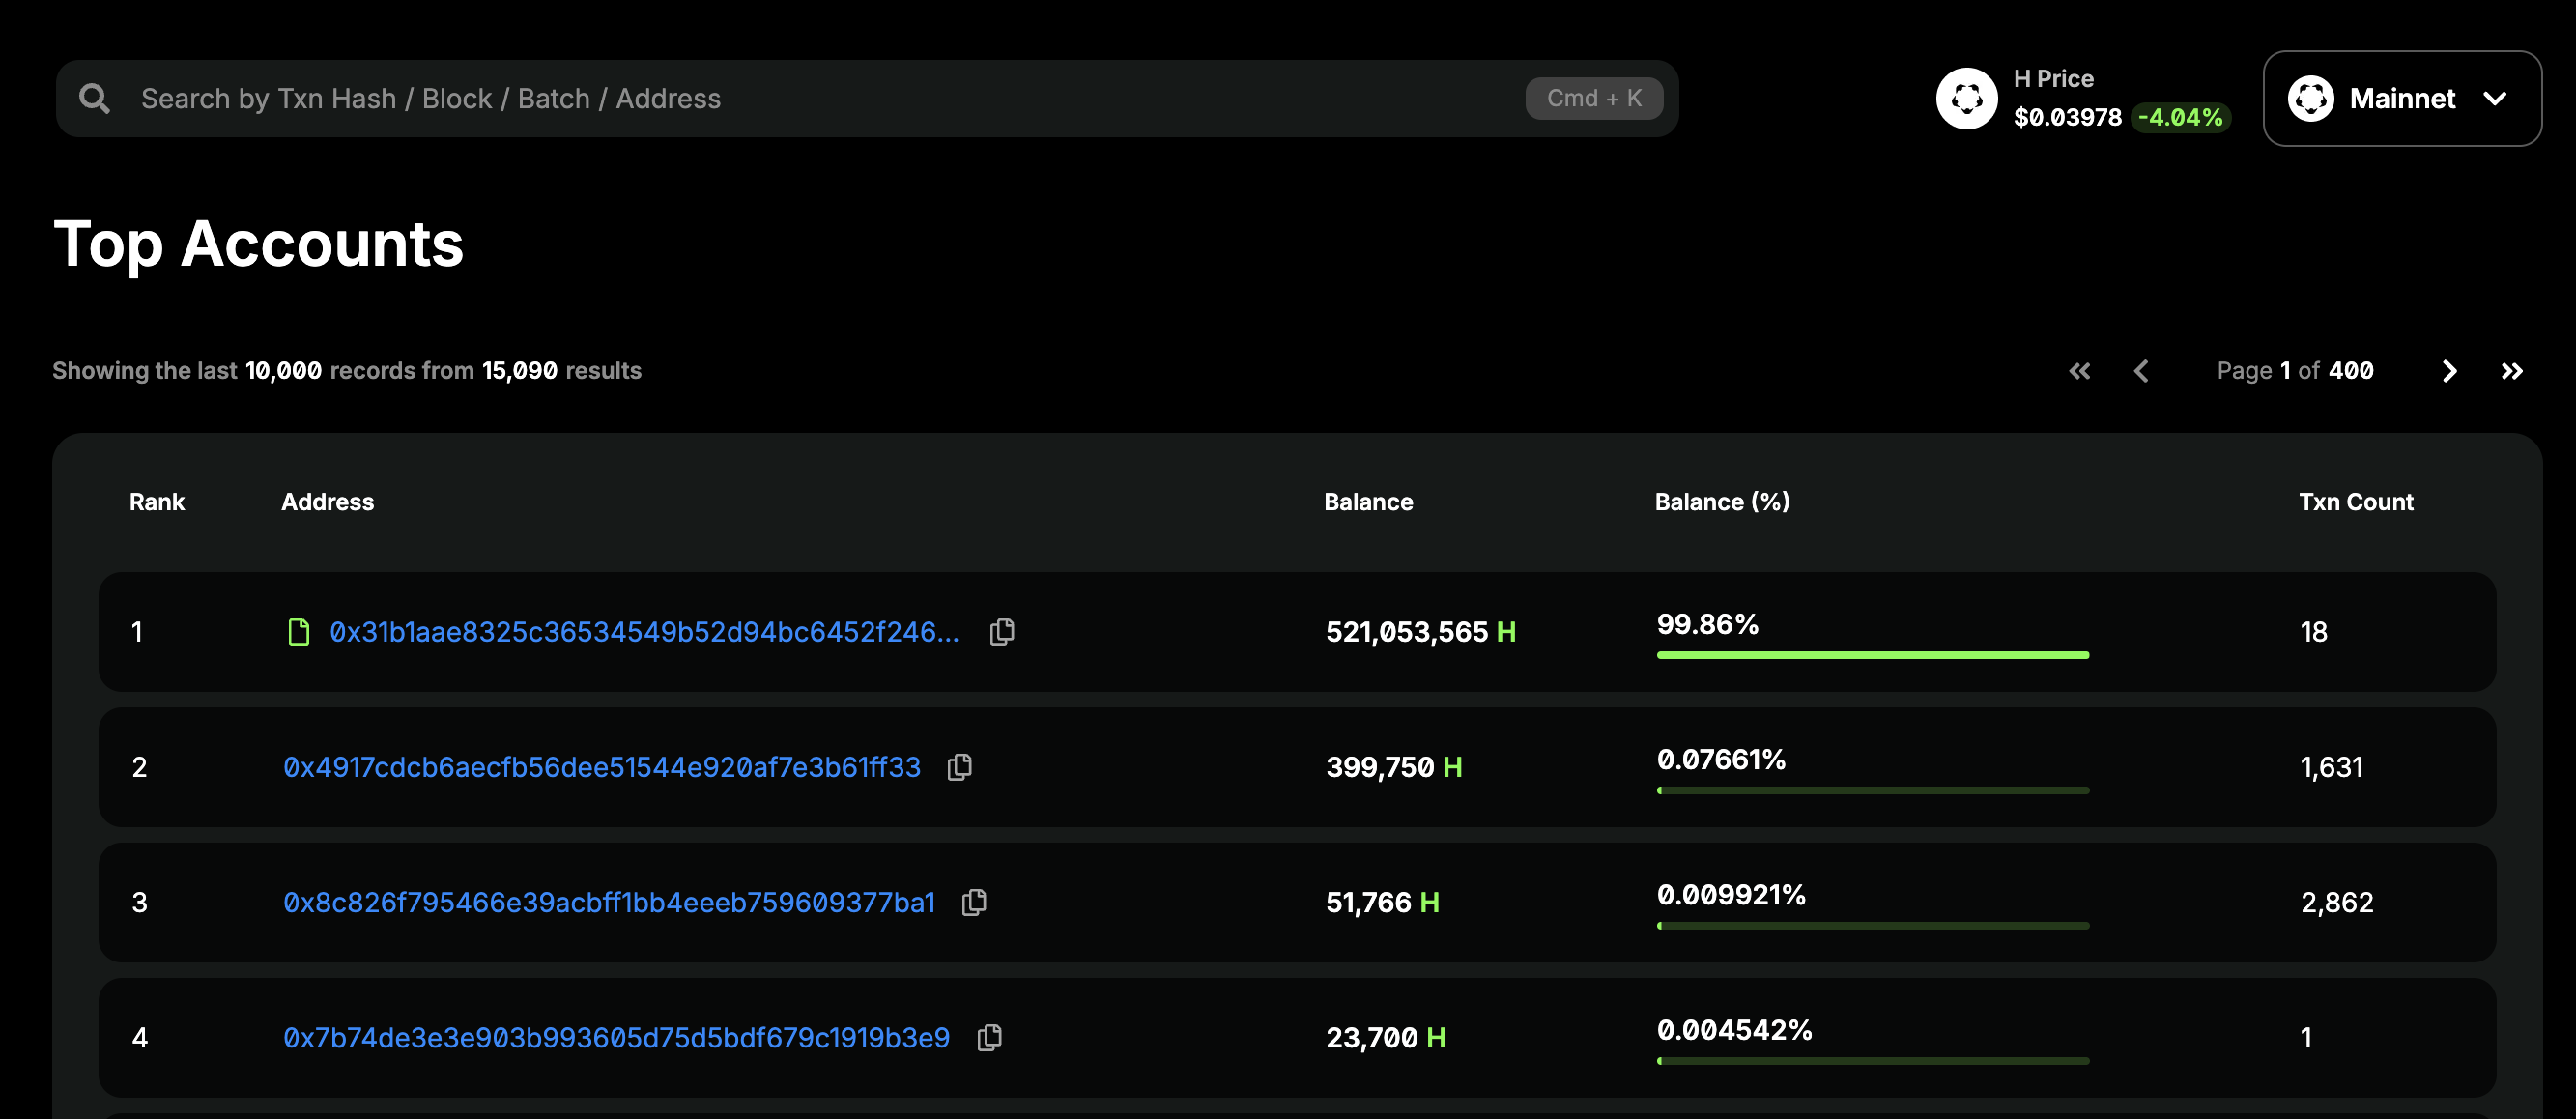Copy the address starting with 0x8c826f79
This screenshot has width=2576, height=1119.
point(974,902)
